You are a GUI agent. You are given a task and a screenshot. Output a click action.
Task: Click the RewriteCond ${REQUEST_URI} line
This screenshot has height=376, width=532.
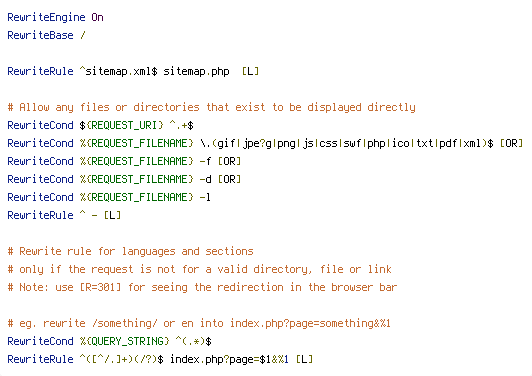pos(100,126)
